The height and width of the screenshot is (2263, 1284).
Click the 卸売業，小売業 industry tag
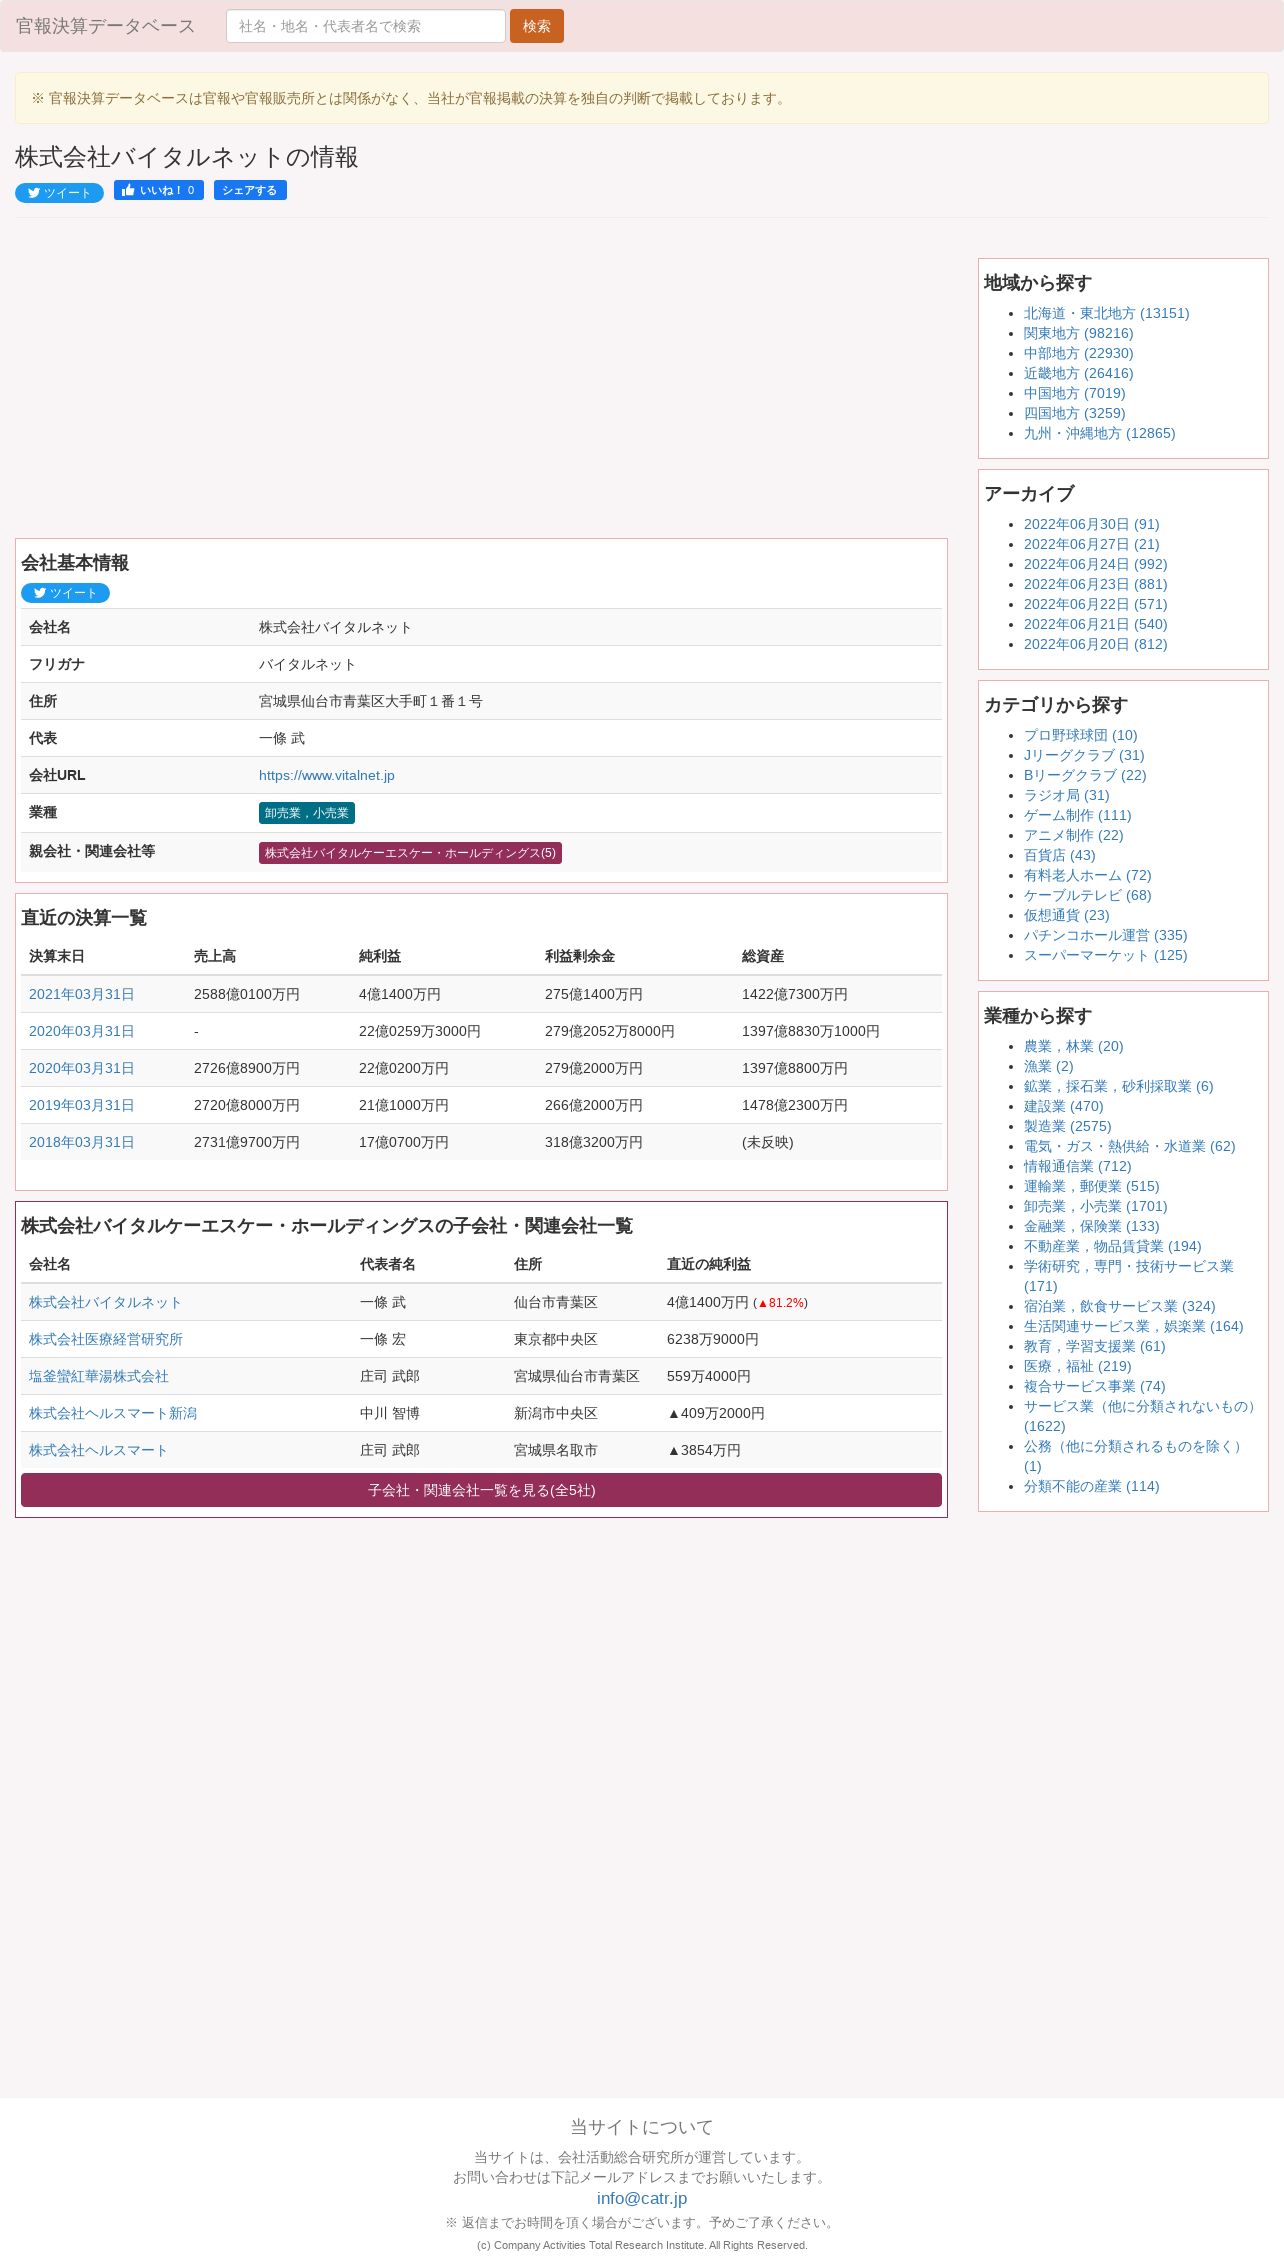click(307, 813)
